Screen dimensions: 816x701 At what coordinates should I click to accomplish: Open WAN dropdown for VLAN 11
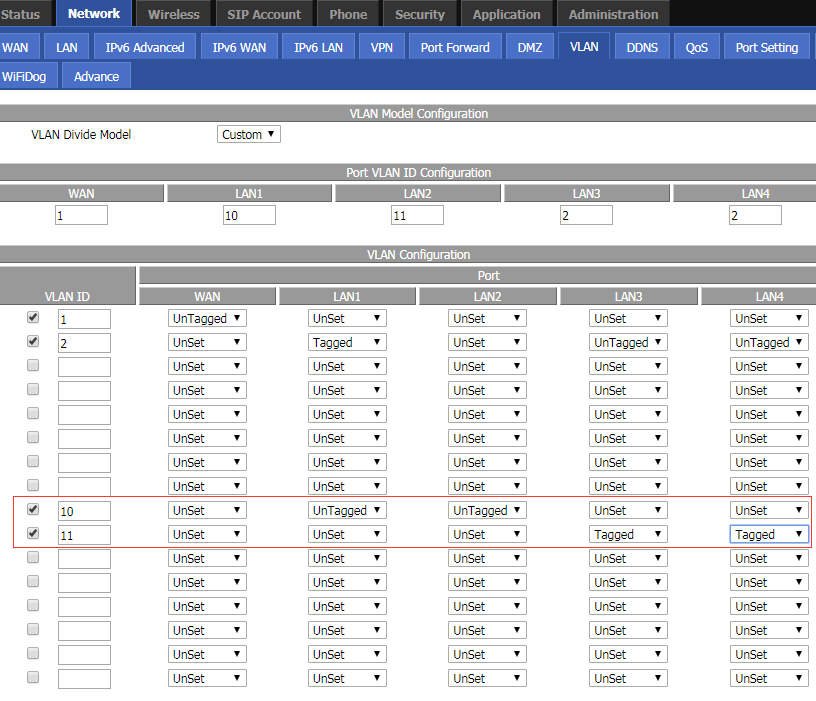click(x=207, y=534)
